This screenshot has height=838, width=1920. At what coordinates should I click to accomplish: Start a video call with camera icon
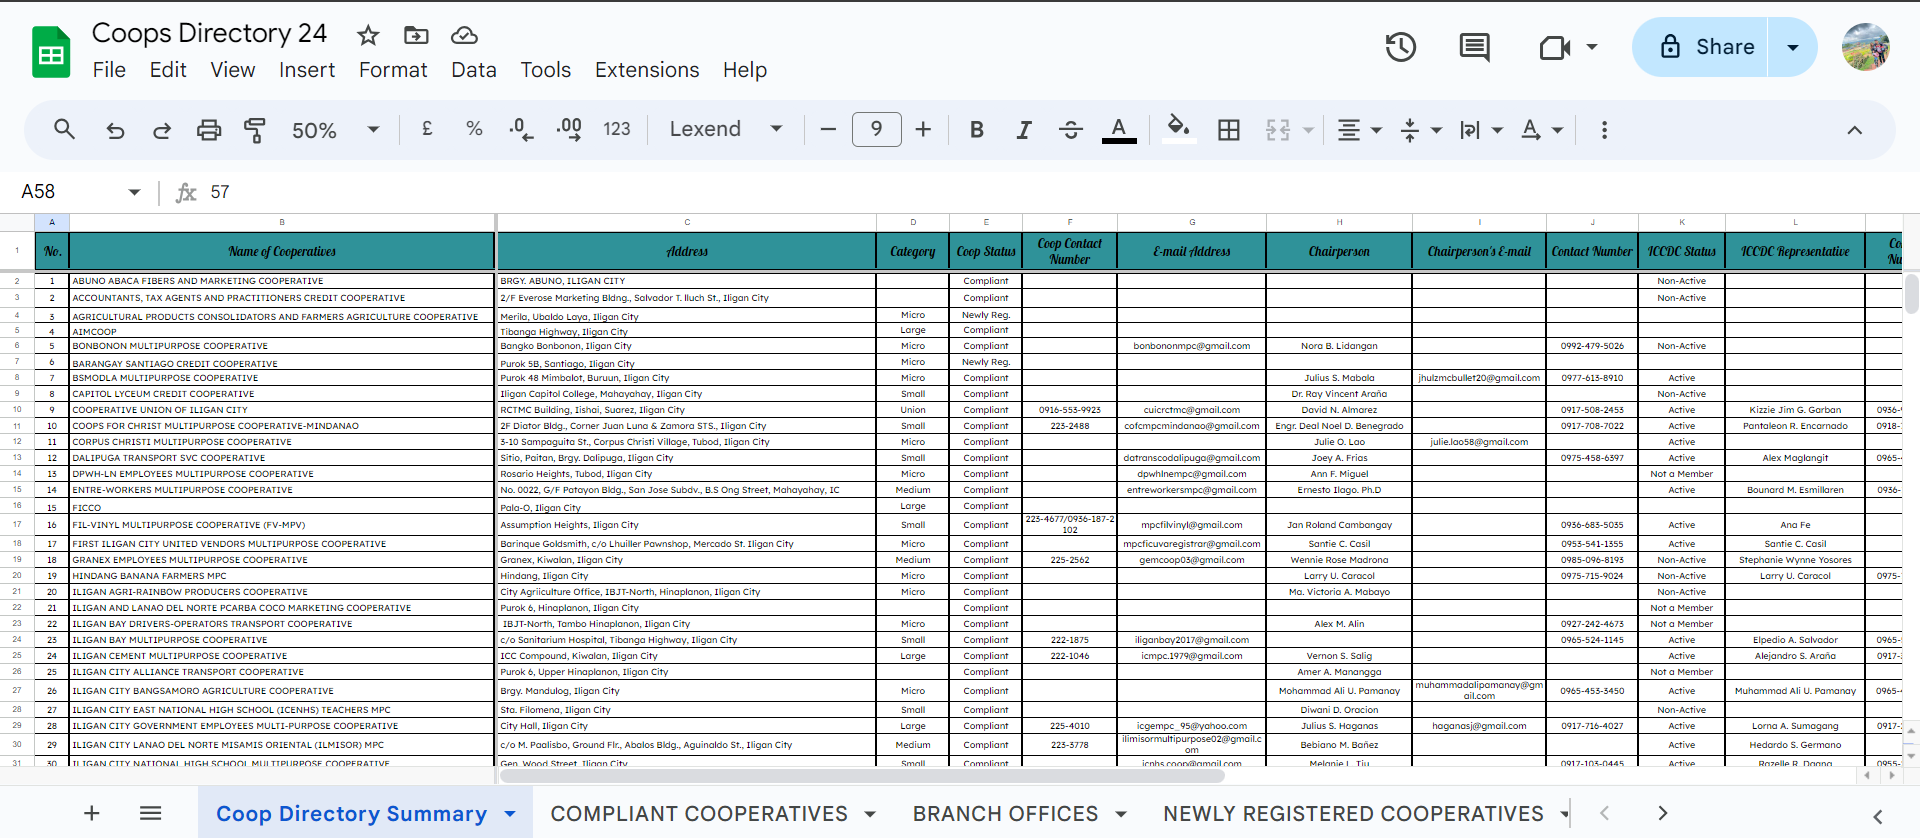tap(1555, 47)
